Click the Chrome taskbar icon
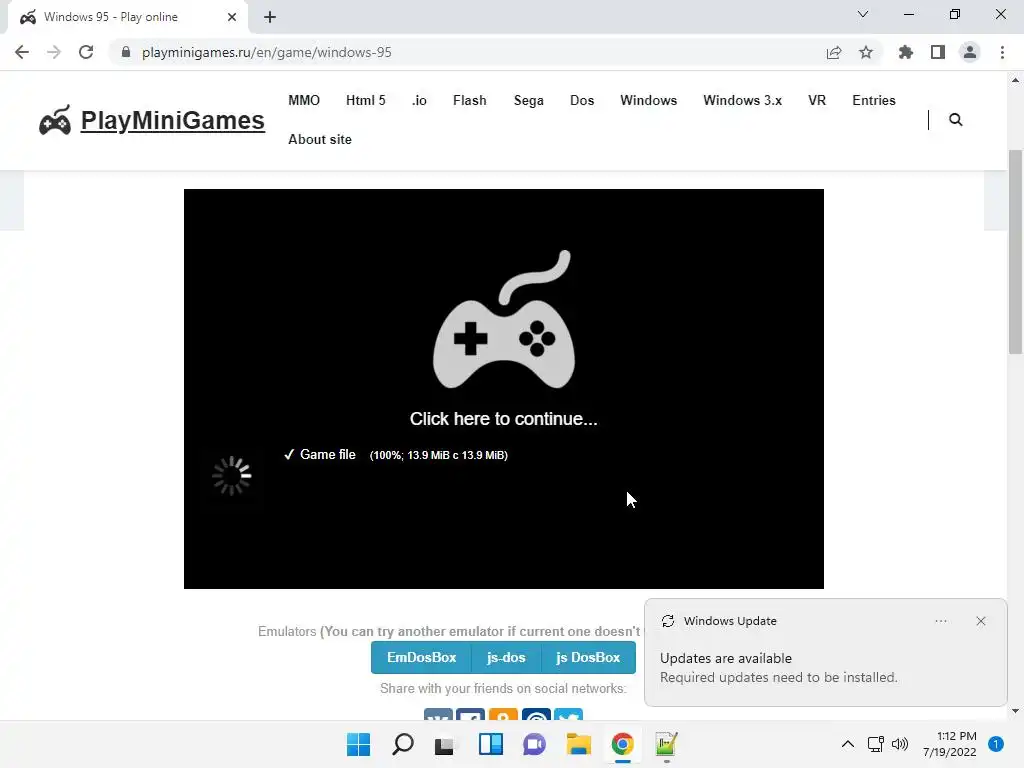This screenshot has width=1024, height=768. pyautogui.click(x=622, y=744)
